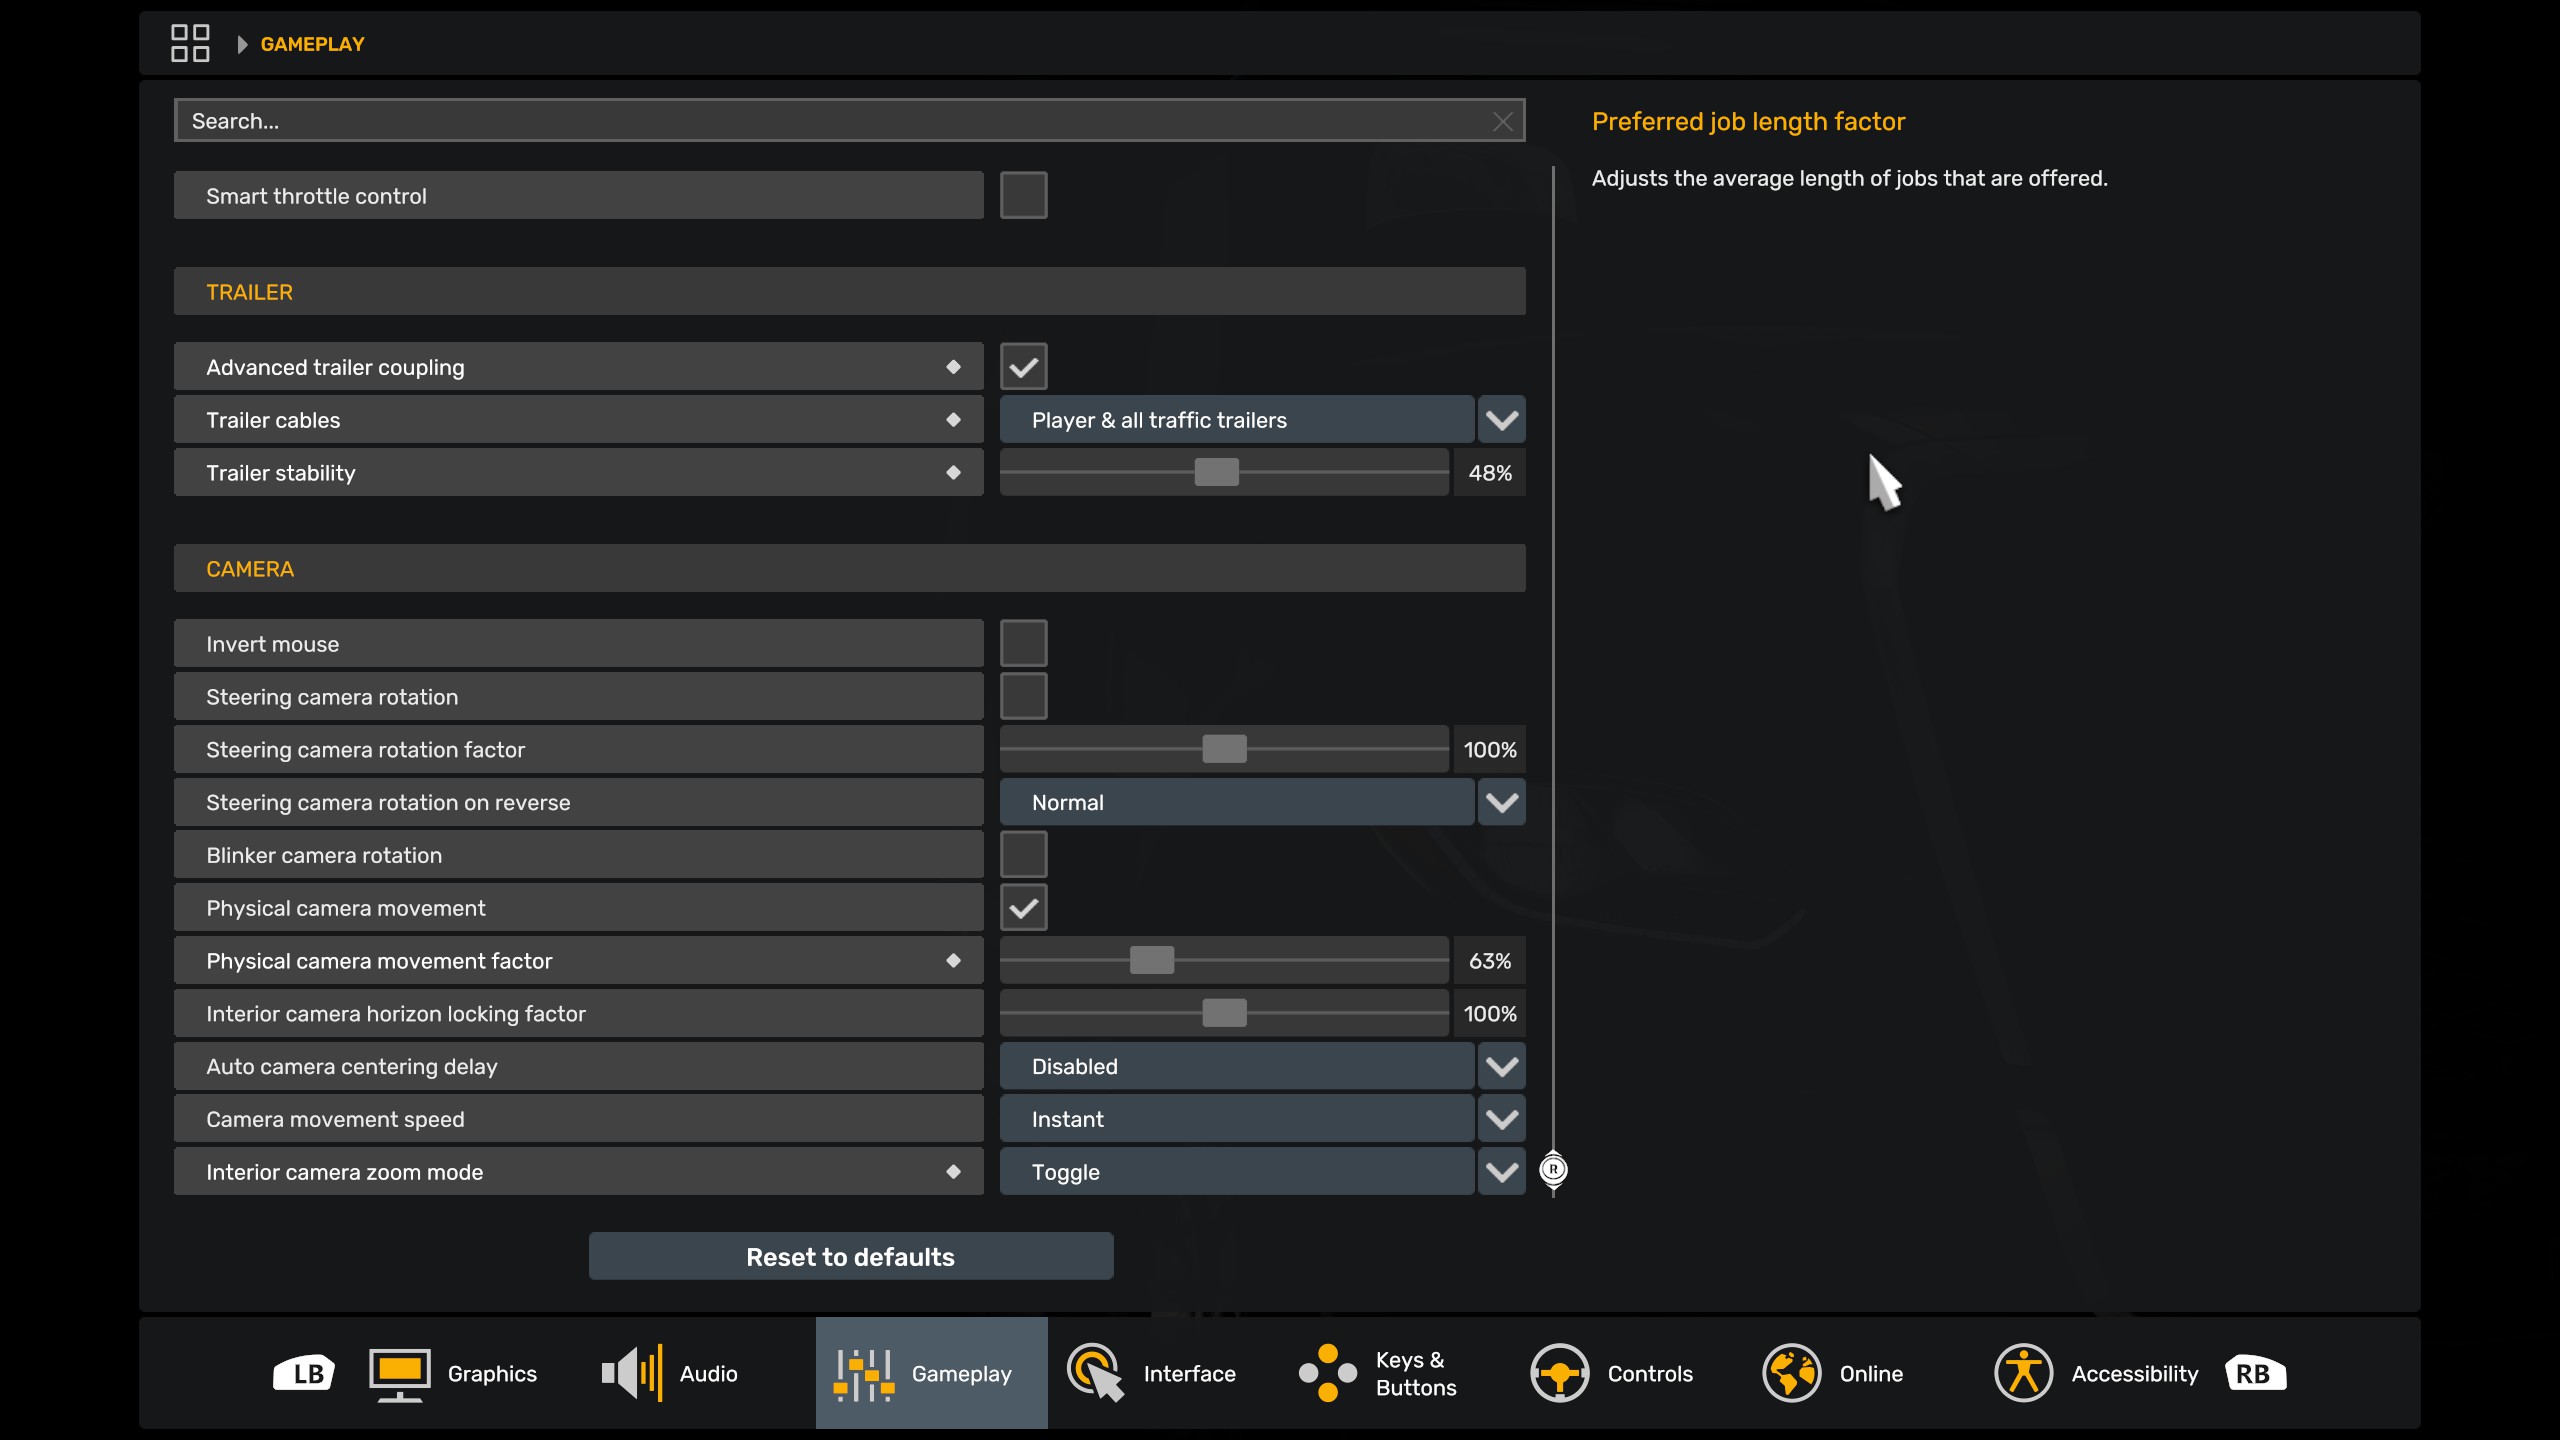Image resolution: width=2560 pixels, height=1440 pixels.
Task: Click the Audio speaker icon
Action: 632,1373
